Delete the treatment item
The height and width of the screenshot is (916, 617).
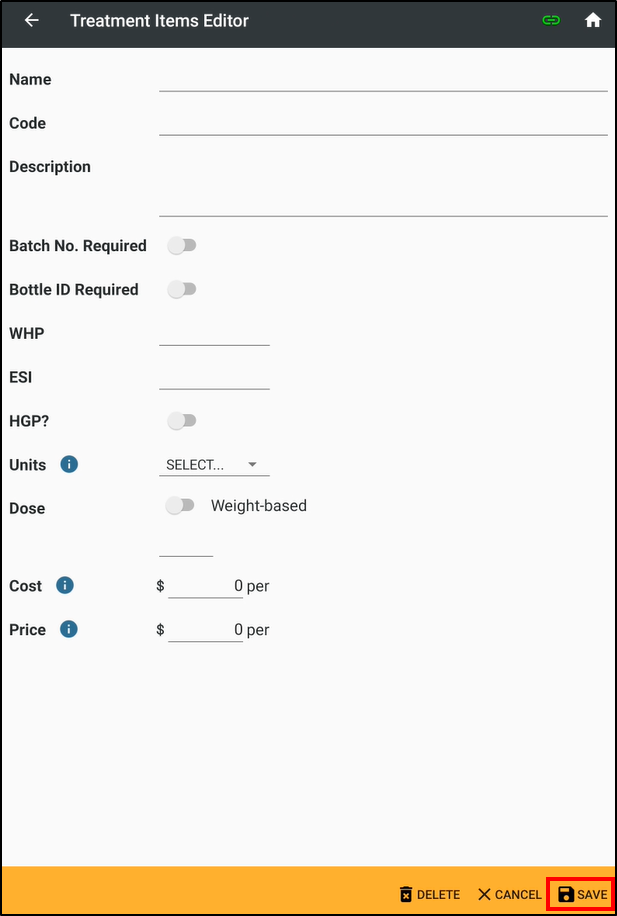[429, 894]
